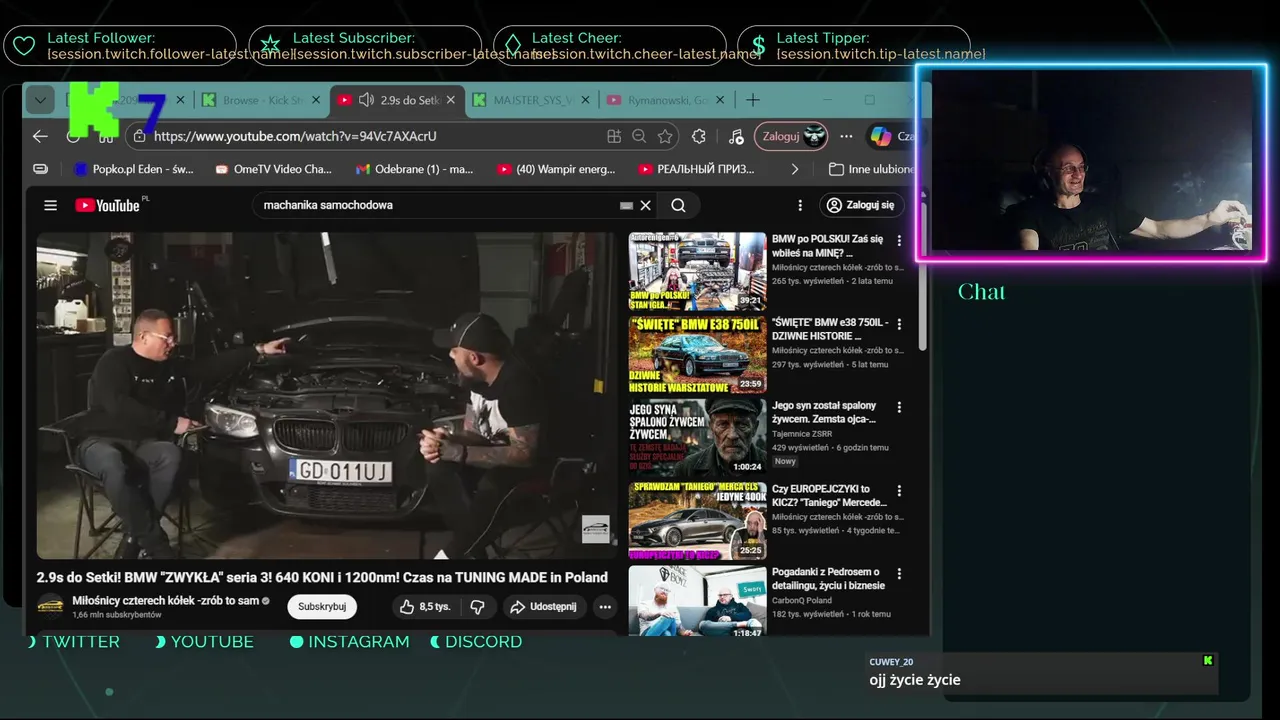The width and height of the screenshot is (1280, 720).
Task: Open YouTube hamburger guide menu
Action: pyautogui.click(x=50, y=205)
